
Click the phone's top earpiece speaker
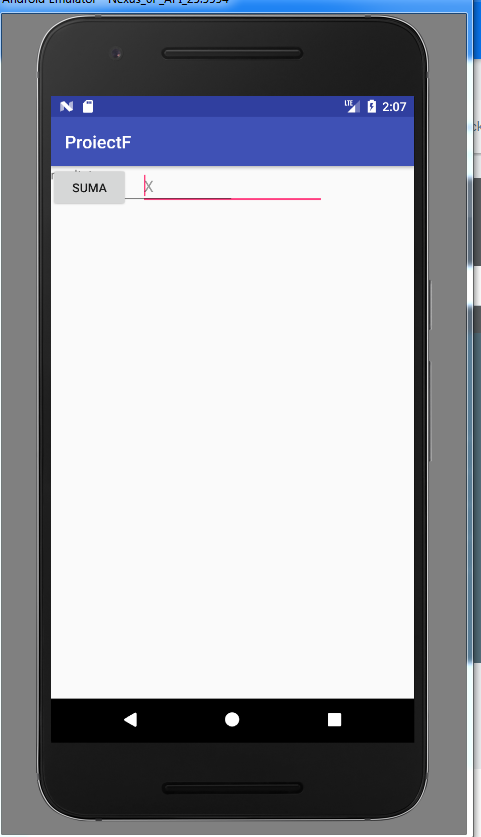coord(232,53)
